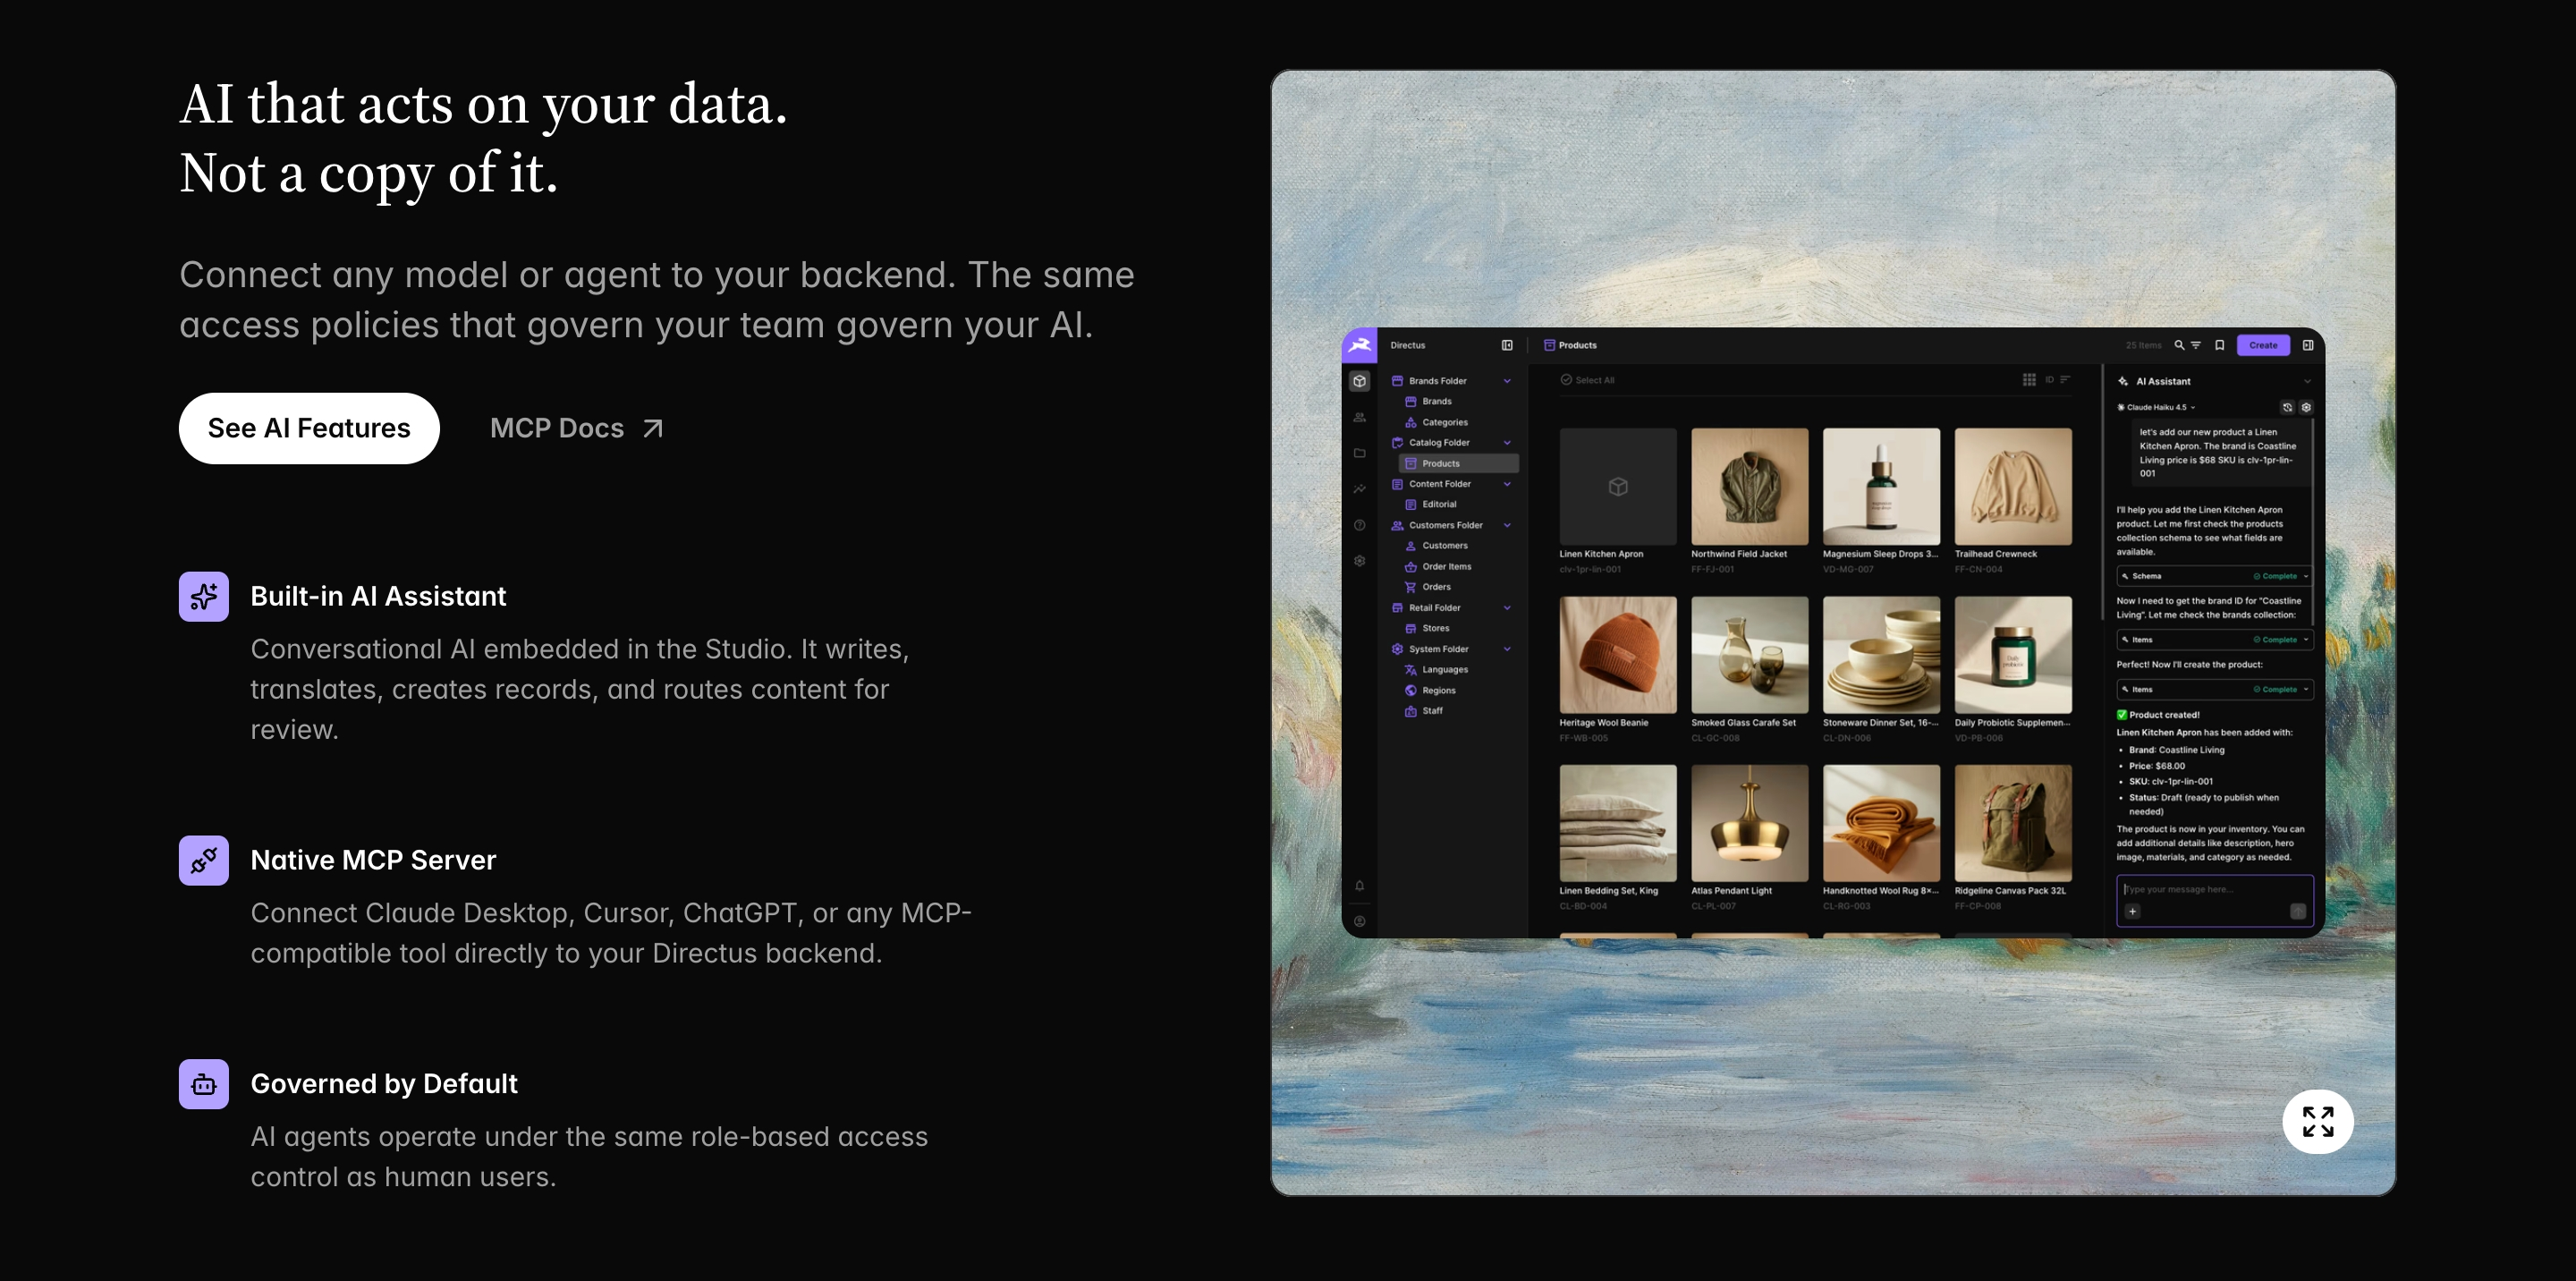Screen dimensions: 2576x1281
Task: Toggle Select All checkbox
Action: point(1587,380)
